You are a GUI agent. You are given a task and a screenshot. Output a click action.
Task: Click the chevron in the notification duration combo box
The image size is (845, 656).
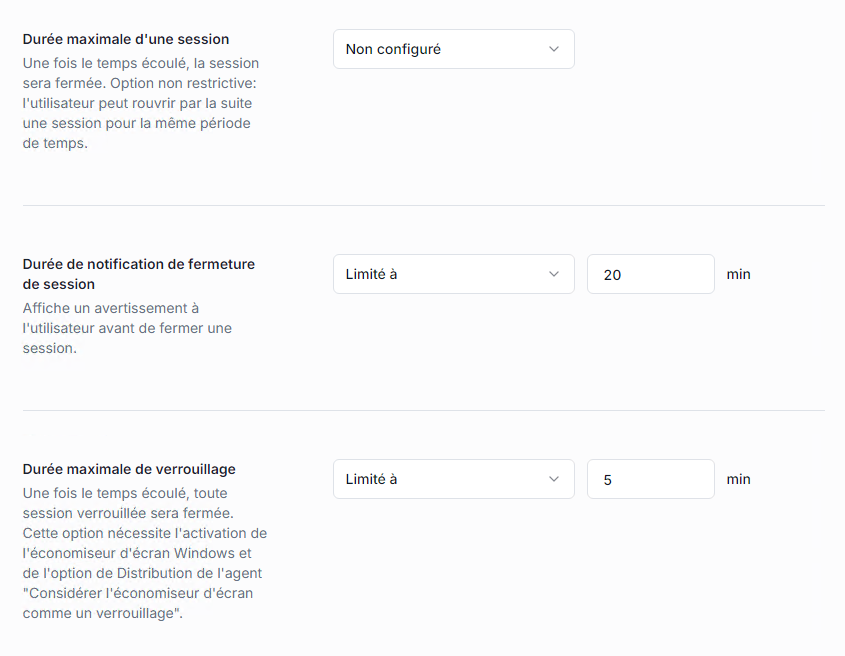(555, 274)
